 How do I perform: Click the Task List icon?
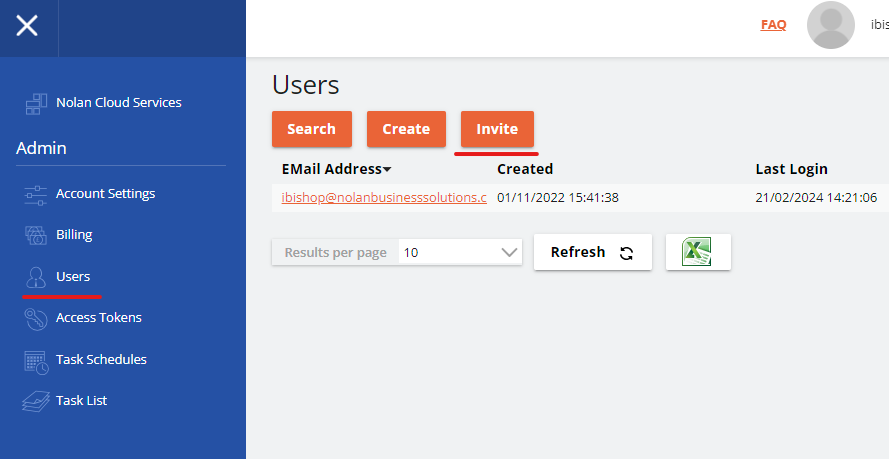36,401
